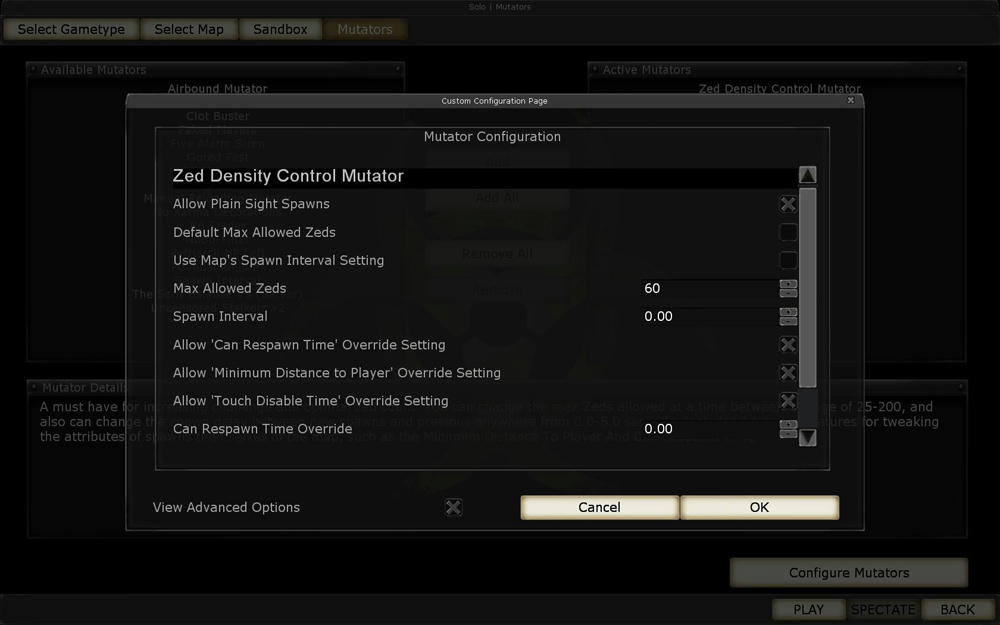Viewport: 1000px width, 625px height.
Task: Enable Use Map's Spawn Interval Setting
Action: (788, 260)
